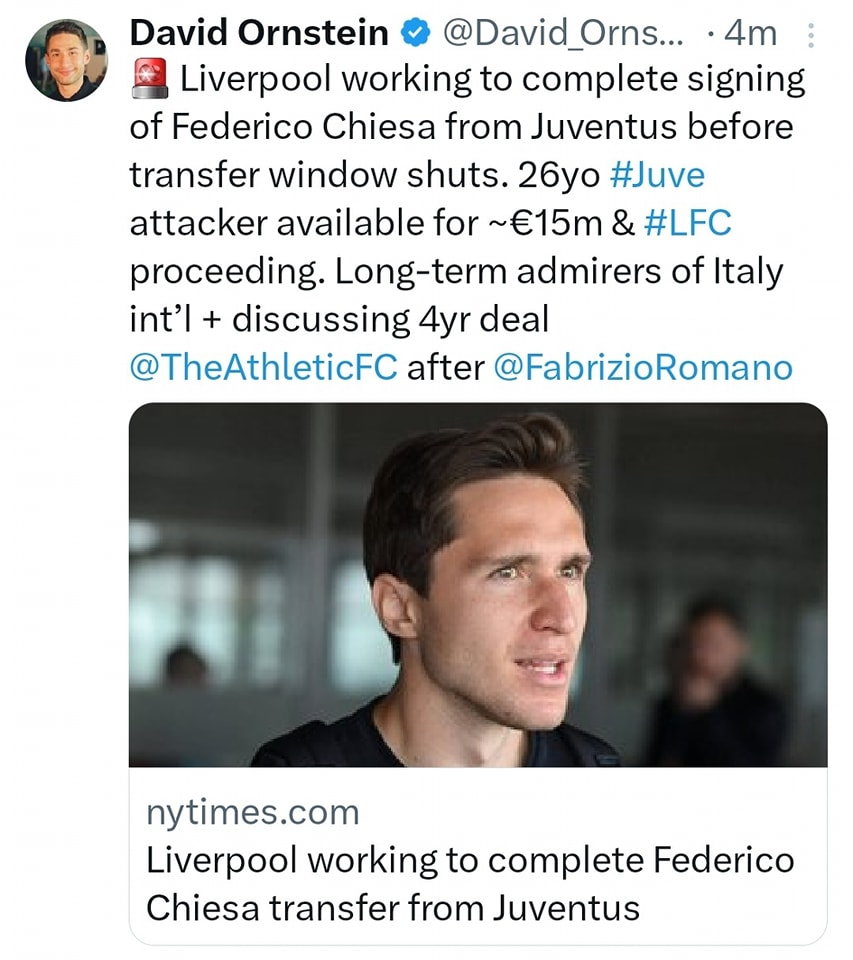The height and width of the screenshot is (960, 853).
Task: Click the blue verified badge
Action: [413, 34]
